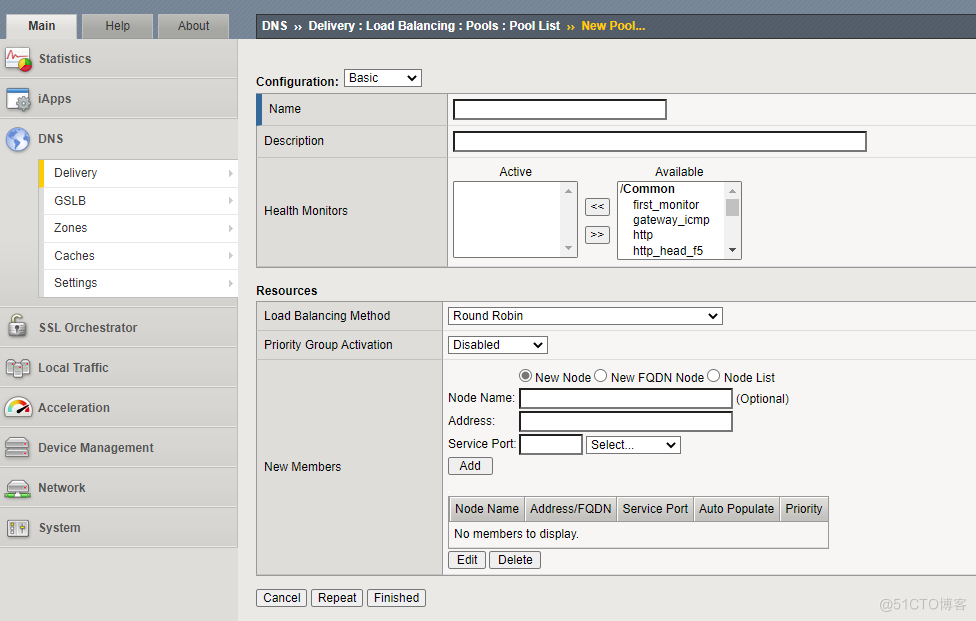Click the Local Traffic icon
Viewport: 976px width, 621px height.
point(18,368)
